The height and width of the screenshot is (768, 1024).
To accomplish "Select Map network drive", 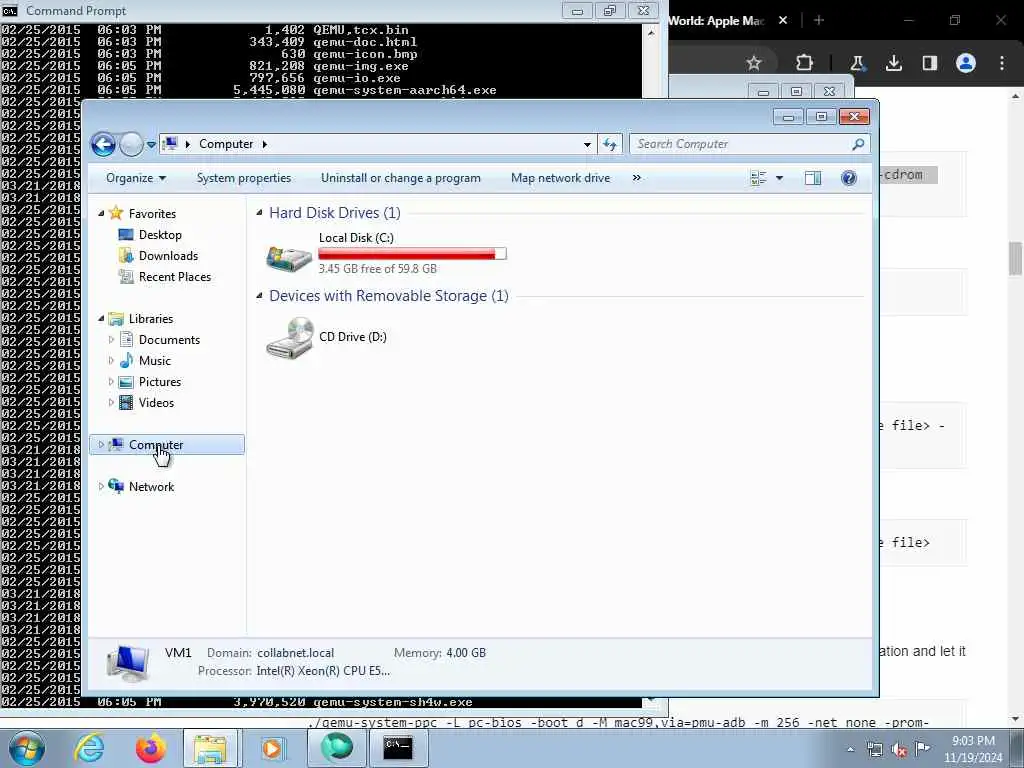I will pos(560,178).
